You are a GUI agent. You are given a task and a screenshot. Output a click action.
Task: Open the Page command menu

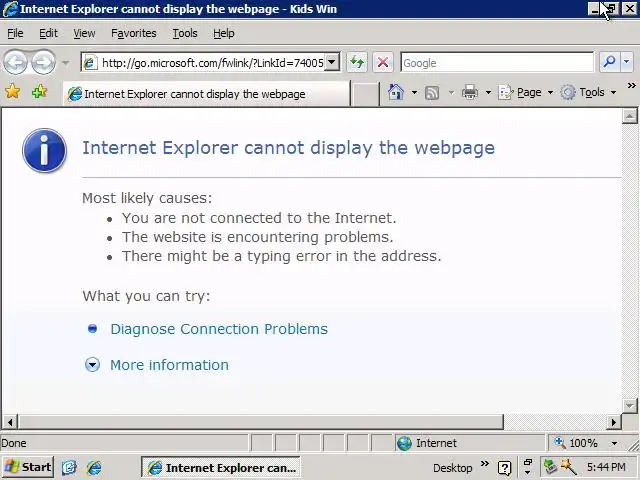click(526, 93)
